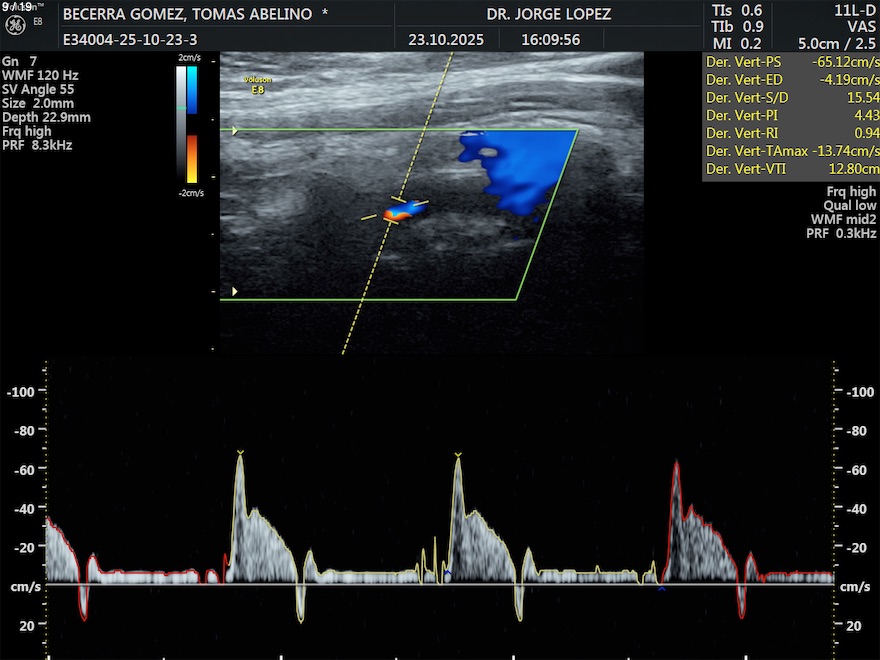Screen dimensions: 880x660
Task: Select the Der. Vert-RI measurement row
Action: 791,133
